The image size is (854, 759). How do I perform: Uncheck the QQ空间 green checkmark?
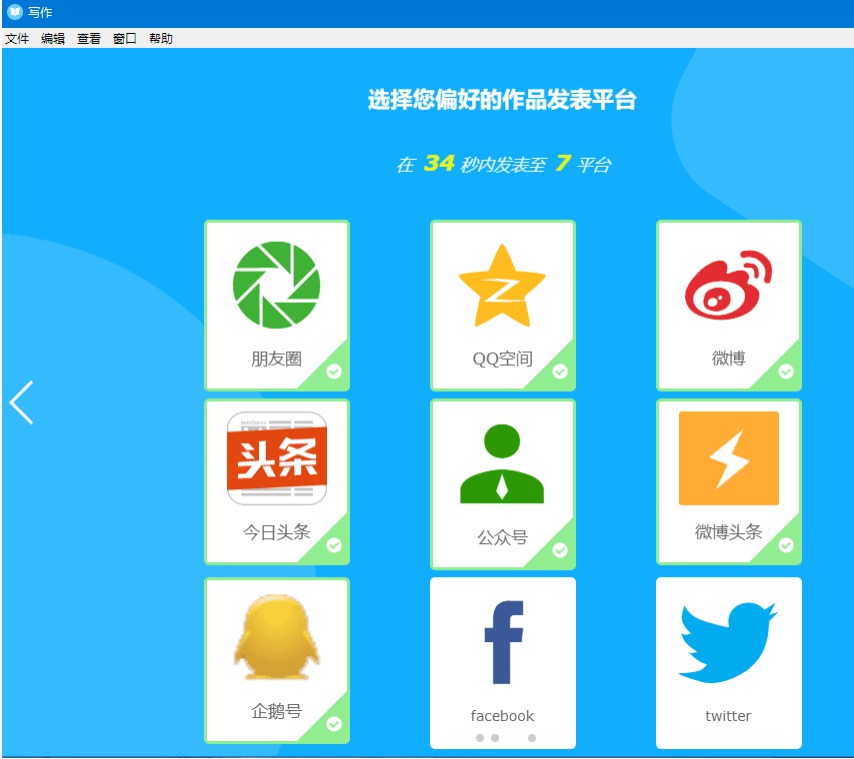point(560,371)
